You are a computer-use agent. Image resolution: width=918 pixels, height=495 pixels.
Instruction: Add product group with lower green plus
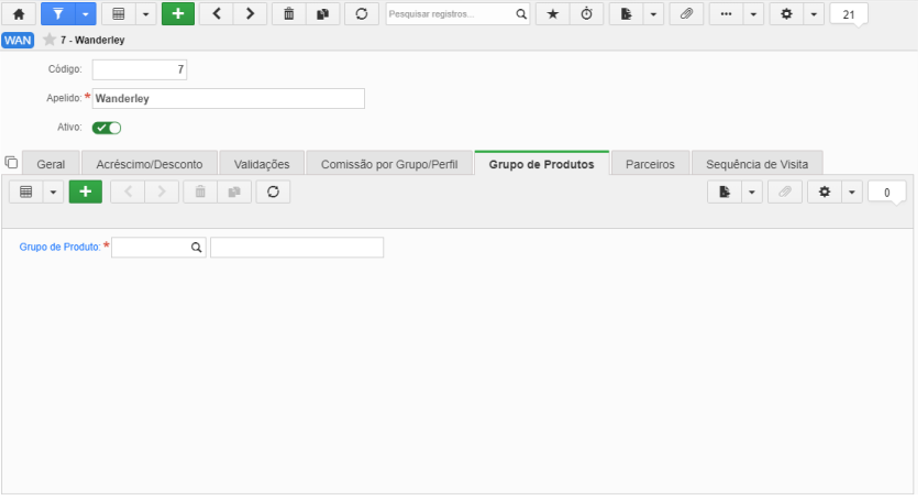[85, 192]
